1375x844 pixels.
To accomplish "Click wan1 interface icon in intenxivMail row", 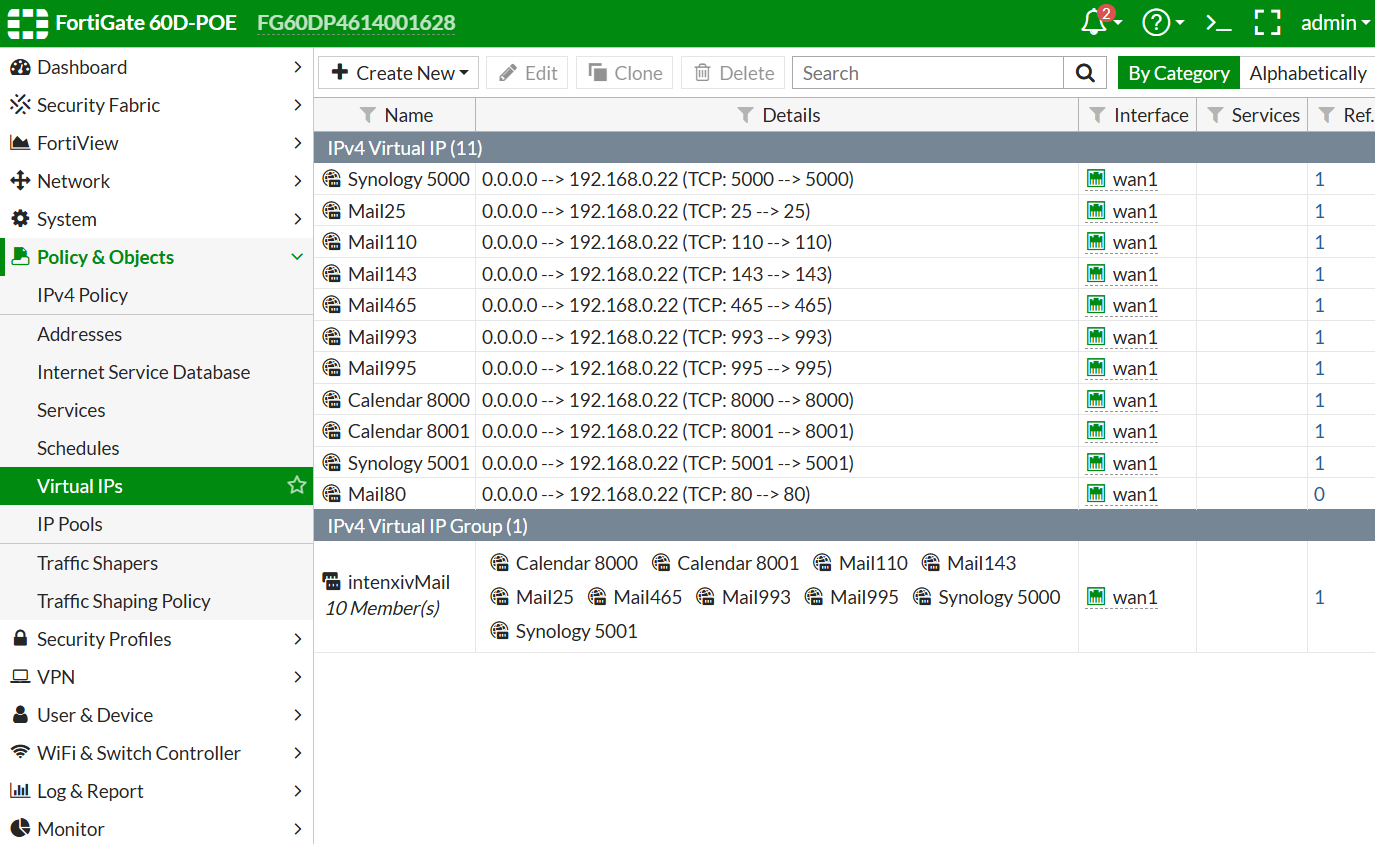I will point(1096,597).
